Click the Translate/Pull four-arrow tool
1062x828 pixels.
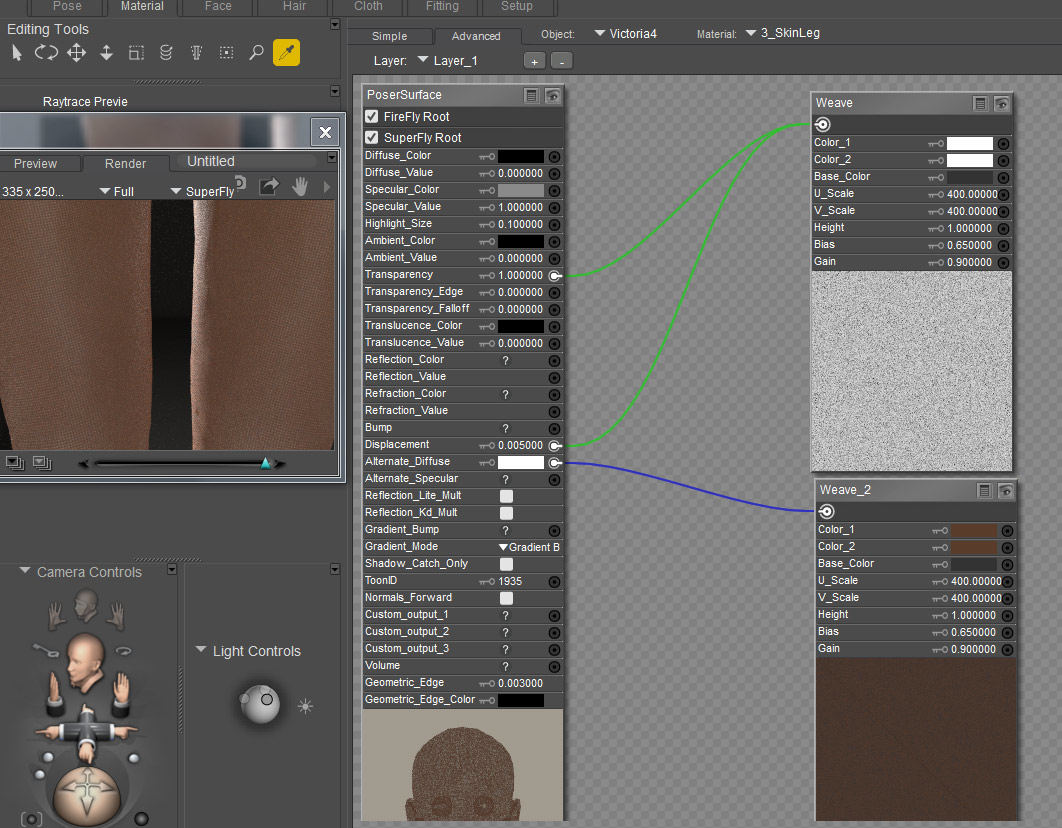[76, 53]
